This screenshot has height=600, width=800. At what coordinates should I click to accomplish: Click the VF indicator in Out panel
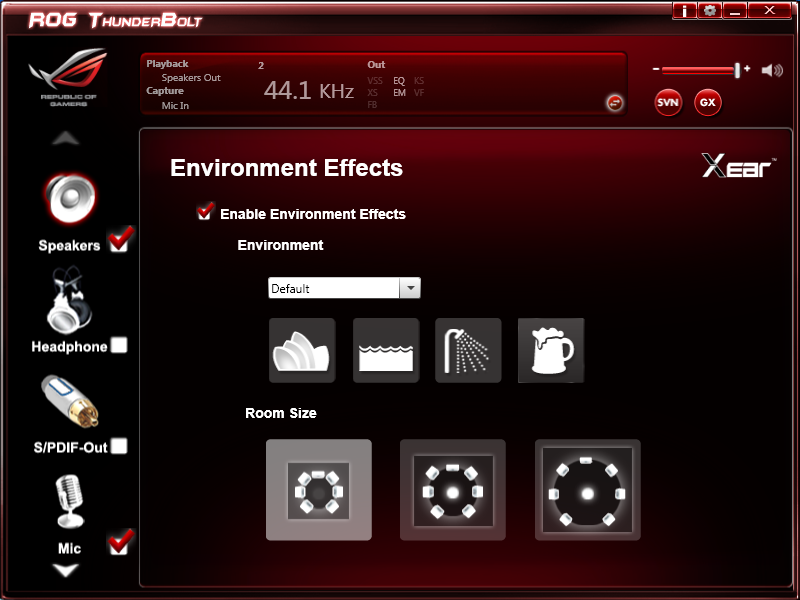[x=419, y=93]
